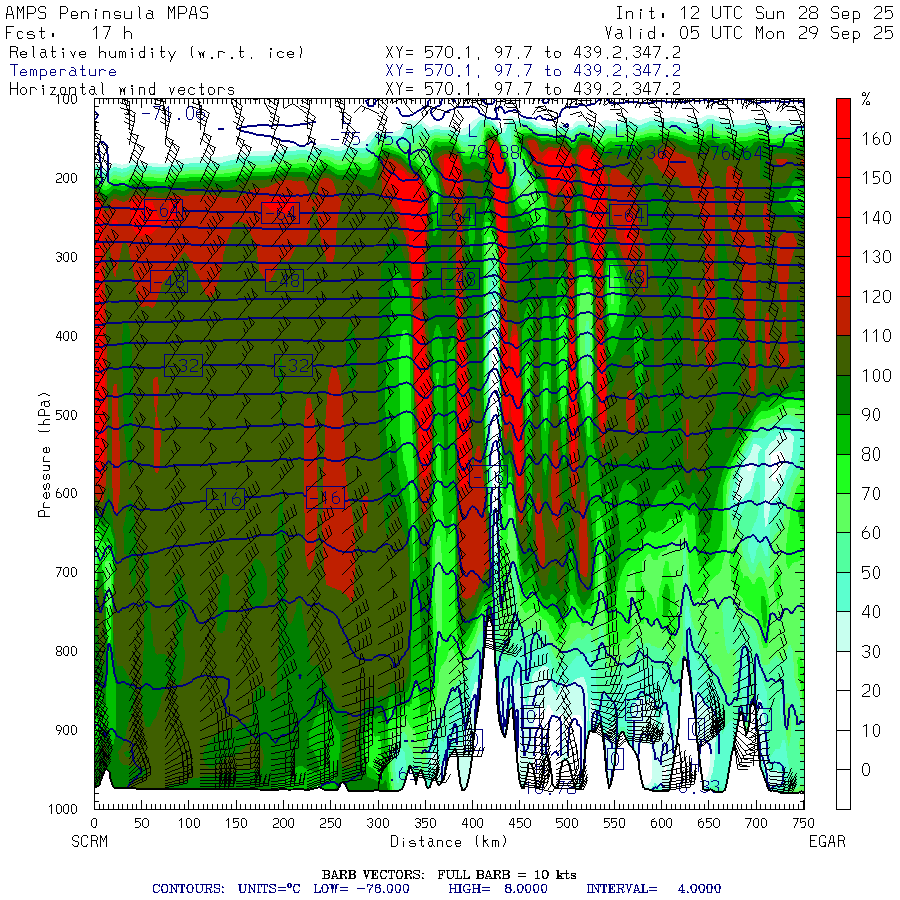Click the red colorbar segment above 160
Screen dimensions: 900x900
pyautogui.click(x=843, y=118)
